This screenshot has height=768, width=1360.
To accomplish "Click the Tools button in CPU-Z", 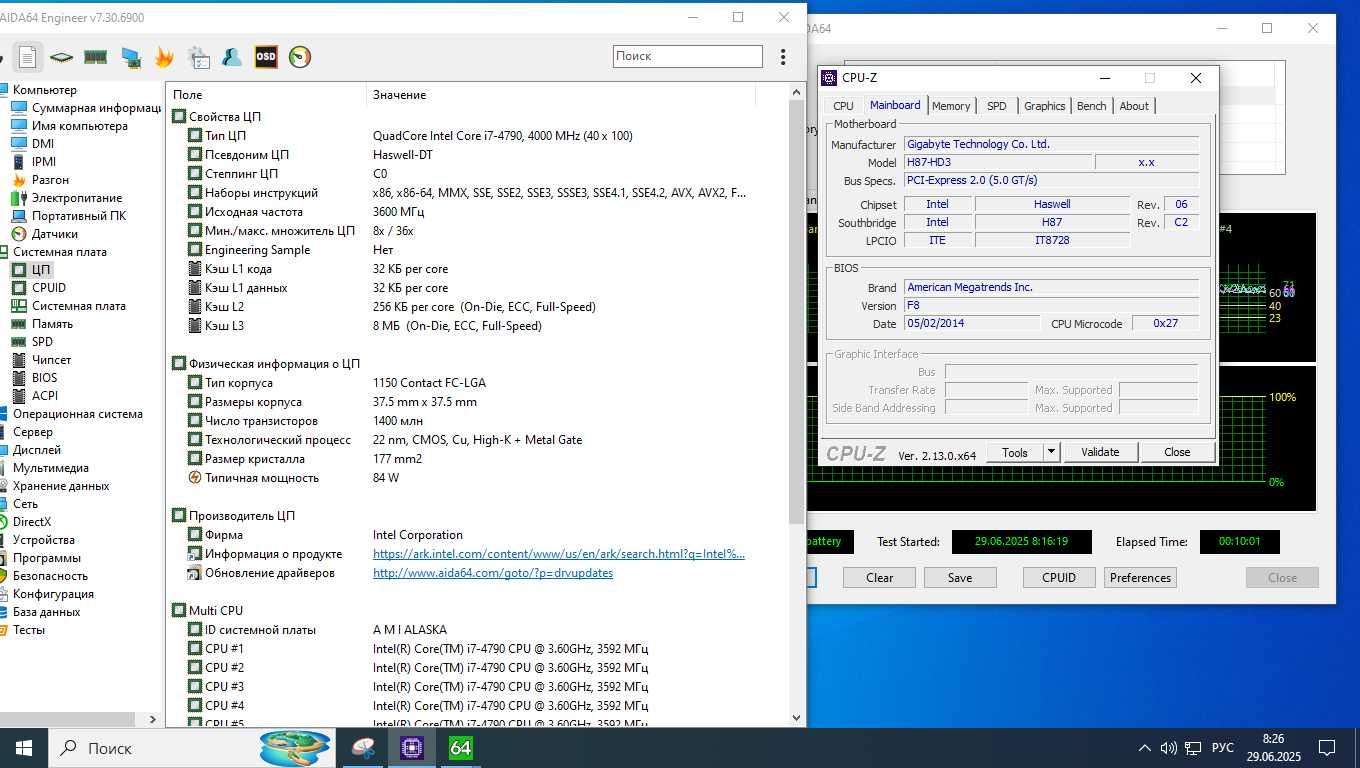I will coord(1015,452).
